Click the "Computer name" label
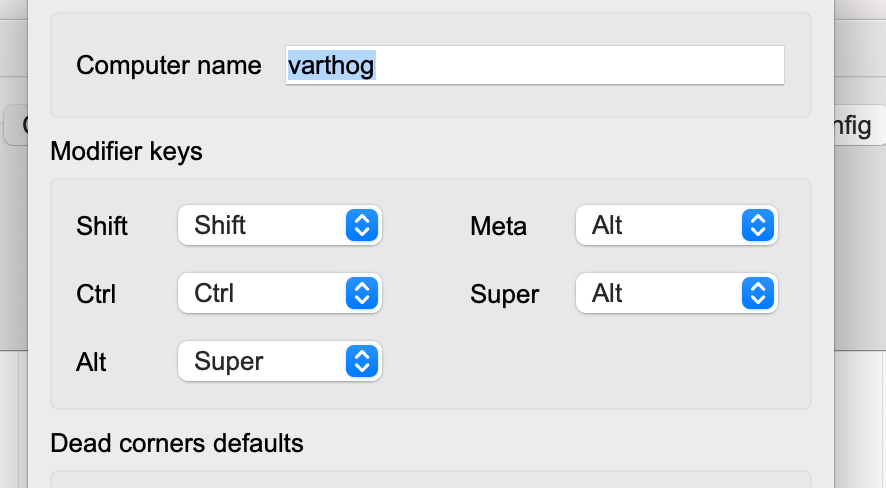The image size is (886, 488). (x=168, y=66)
